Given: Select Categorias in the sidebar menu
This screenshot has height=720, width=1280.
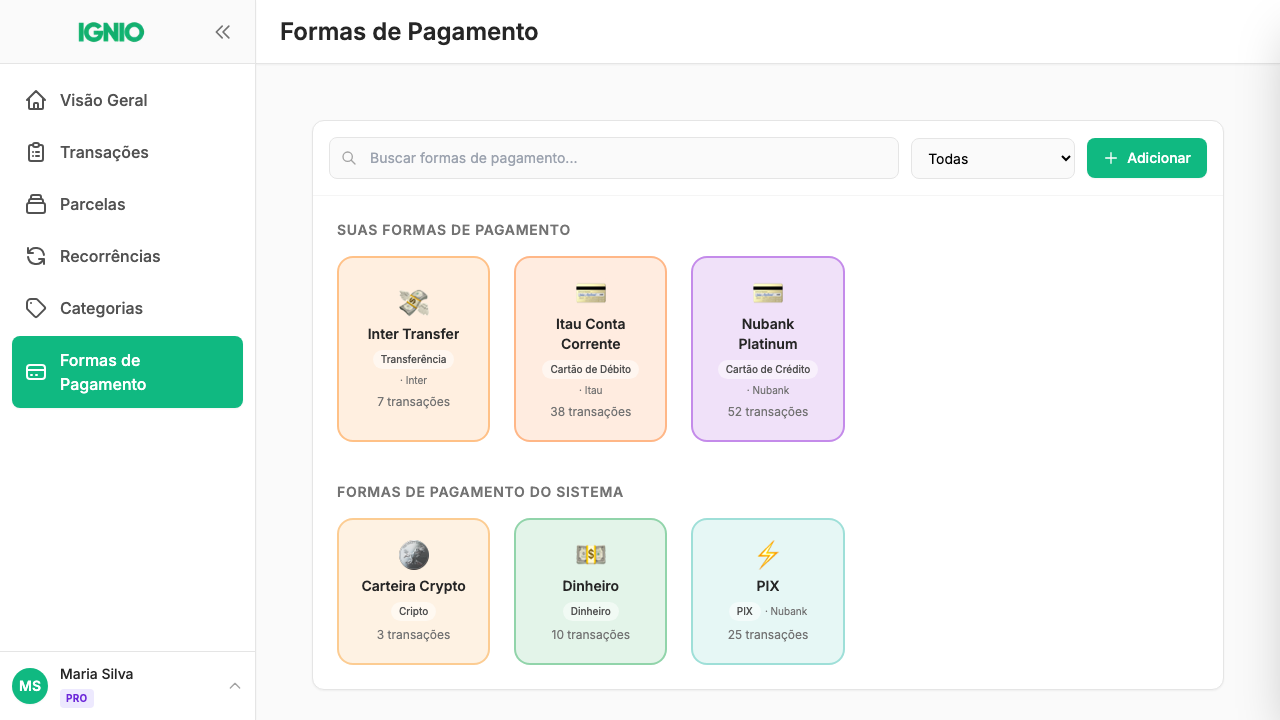Looking at the screenshot, I should (x=102, y=308).
